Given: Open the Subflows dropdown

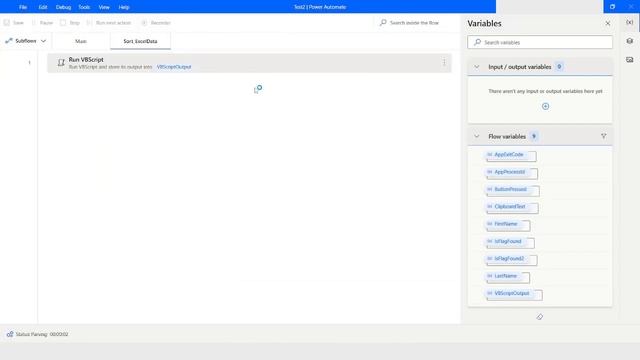Looking at the screenshot, I should tap(26, 41).
